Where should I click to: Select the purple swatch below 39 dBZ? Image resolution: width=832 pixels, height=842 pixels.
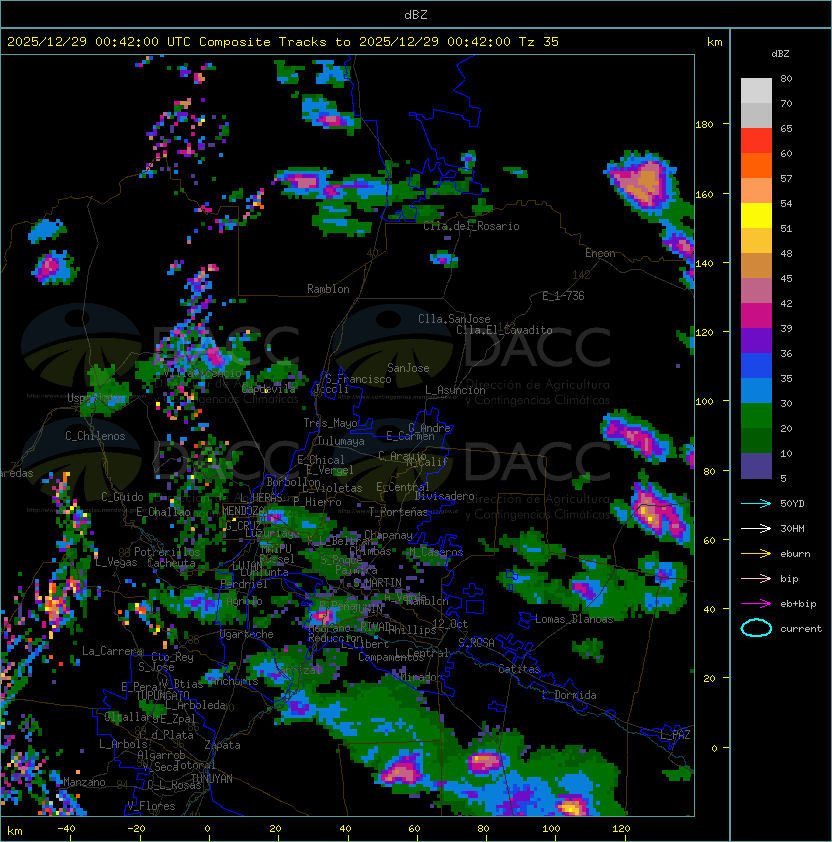point(756,340)
